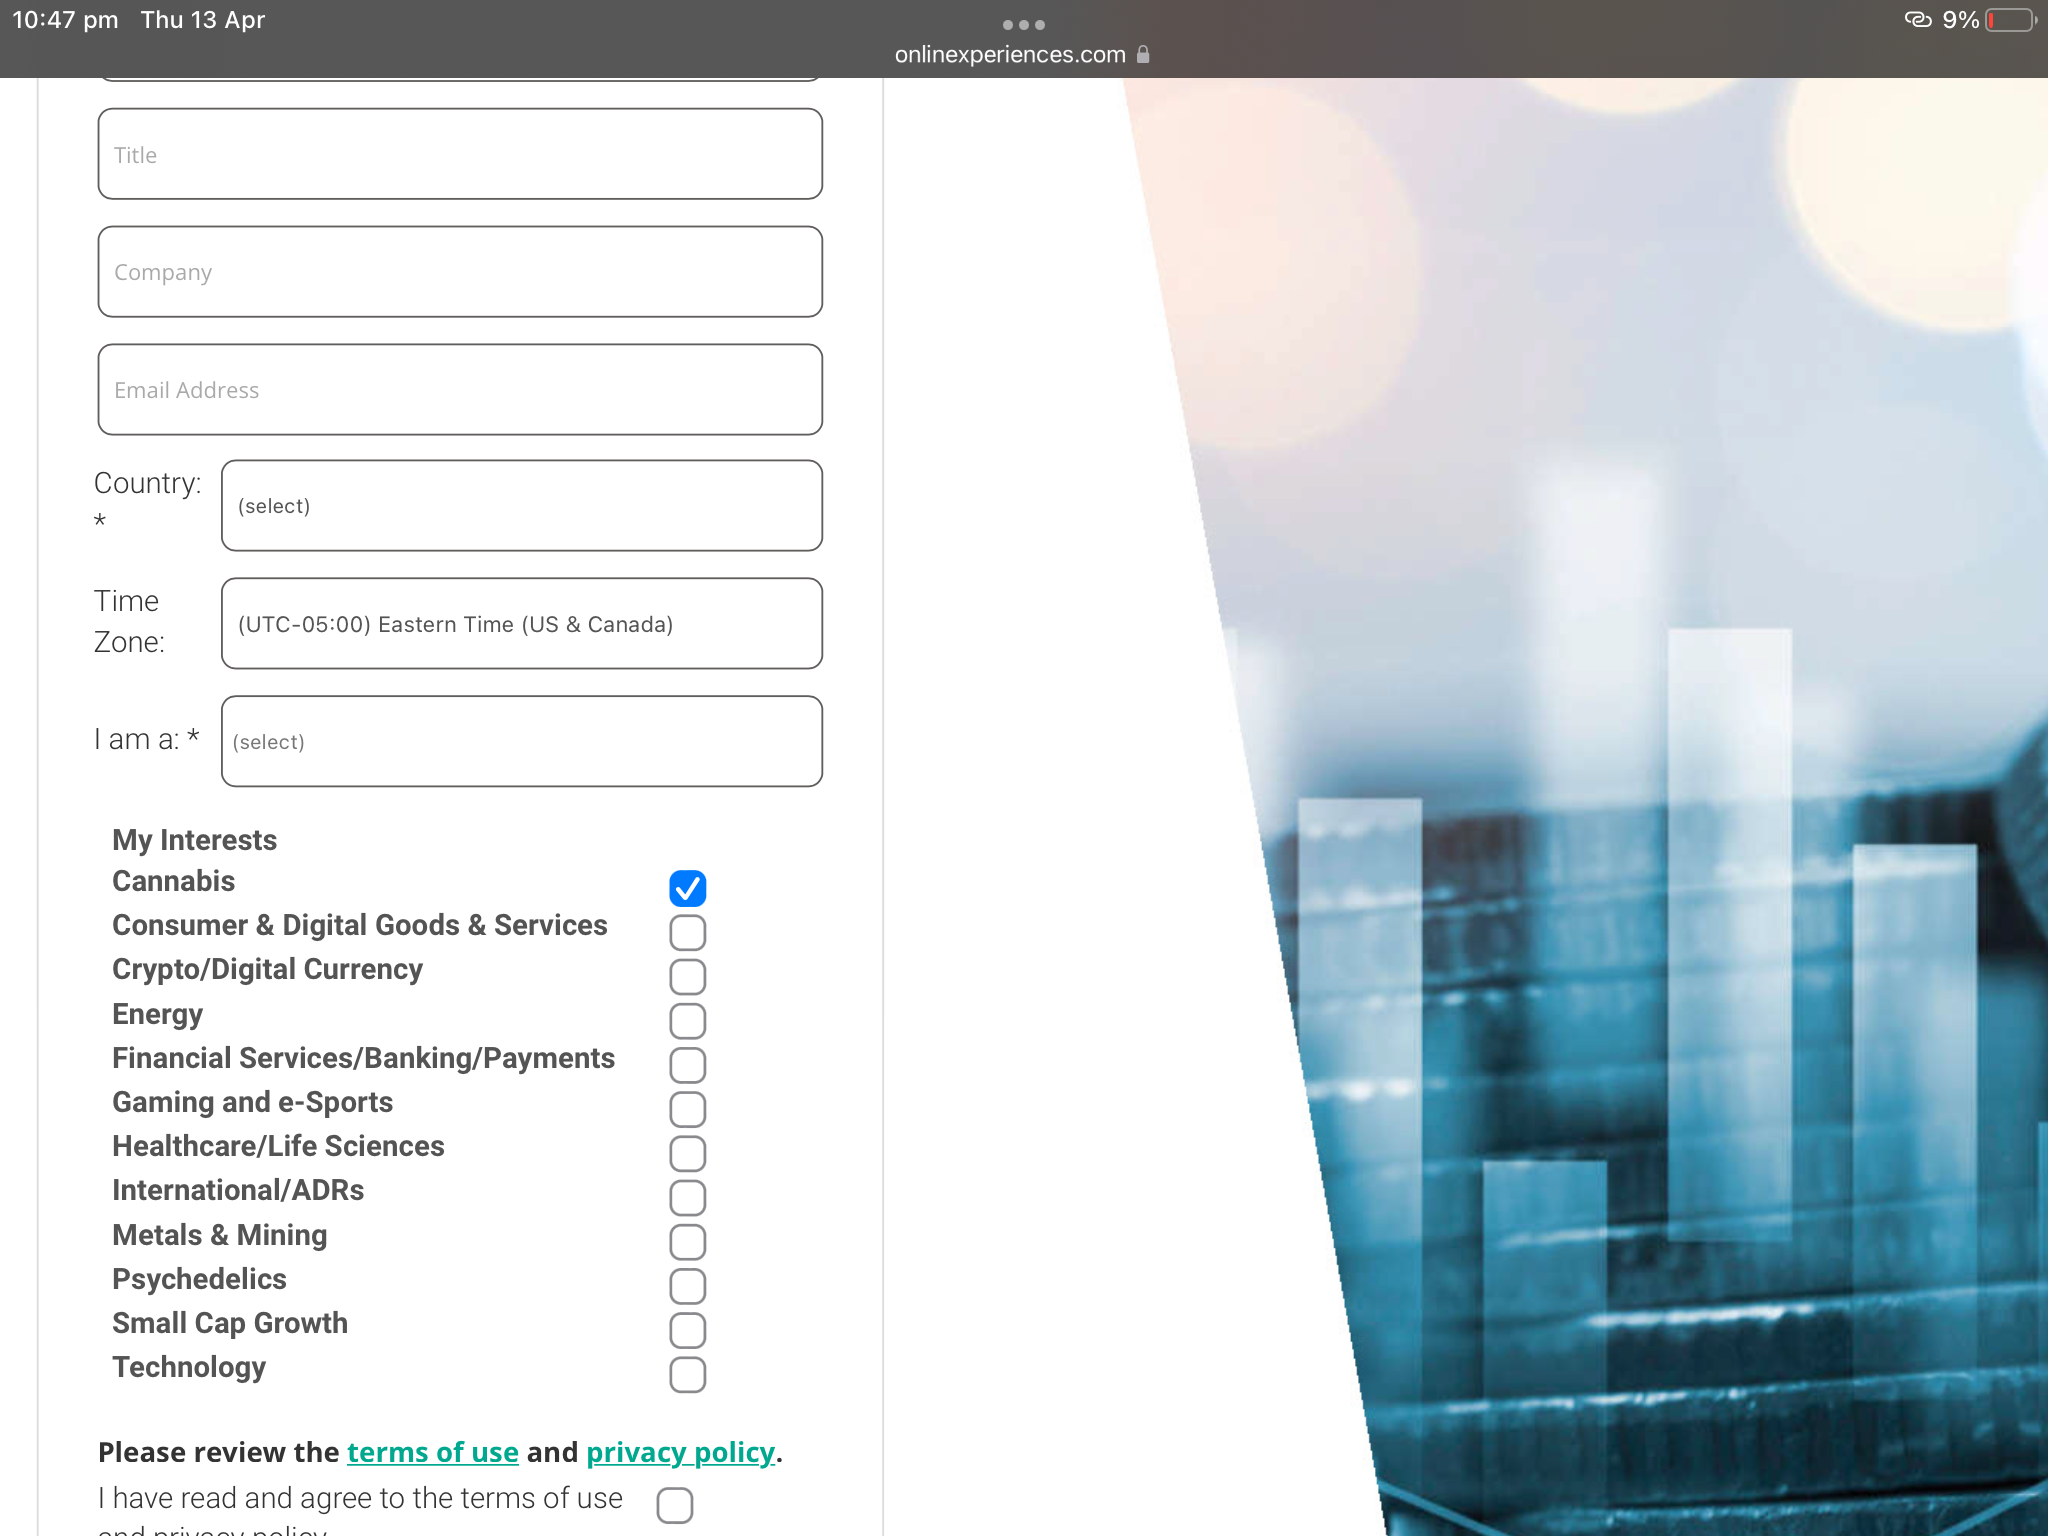Open the Time Zone dropdown
The image size is (2048, 1536).
[x=521, y=624]
